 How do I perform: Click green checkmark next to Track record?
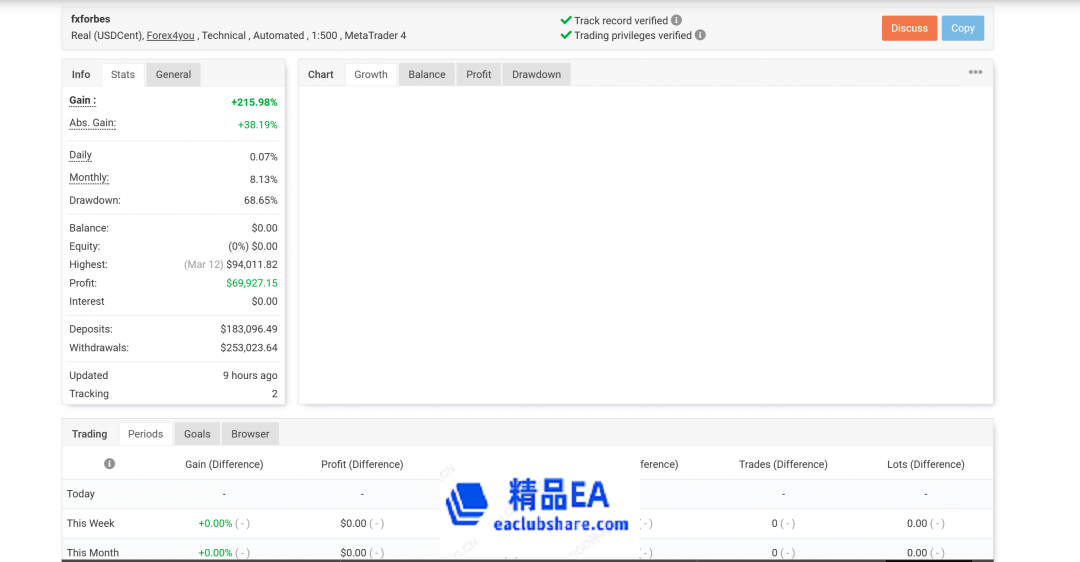point(566,20)
